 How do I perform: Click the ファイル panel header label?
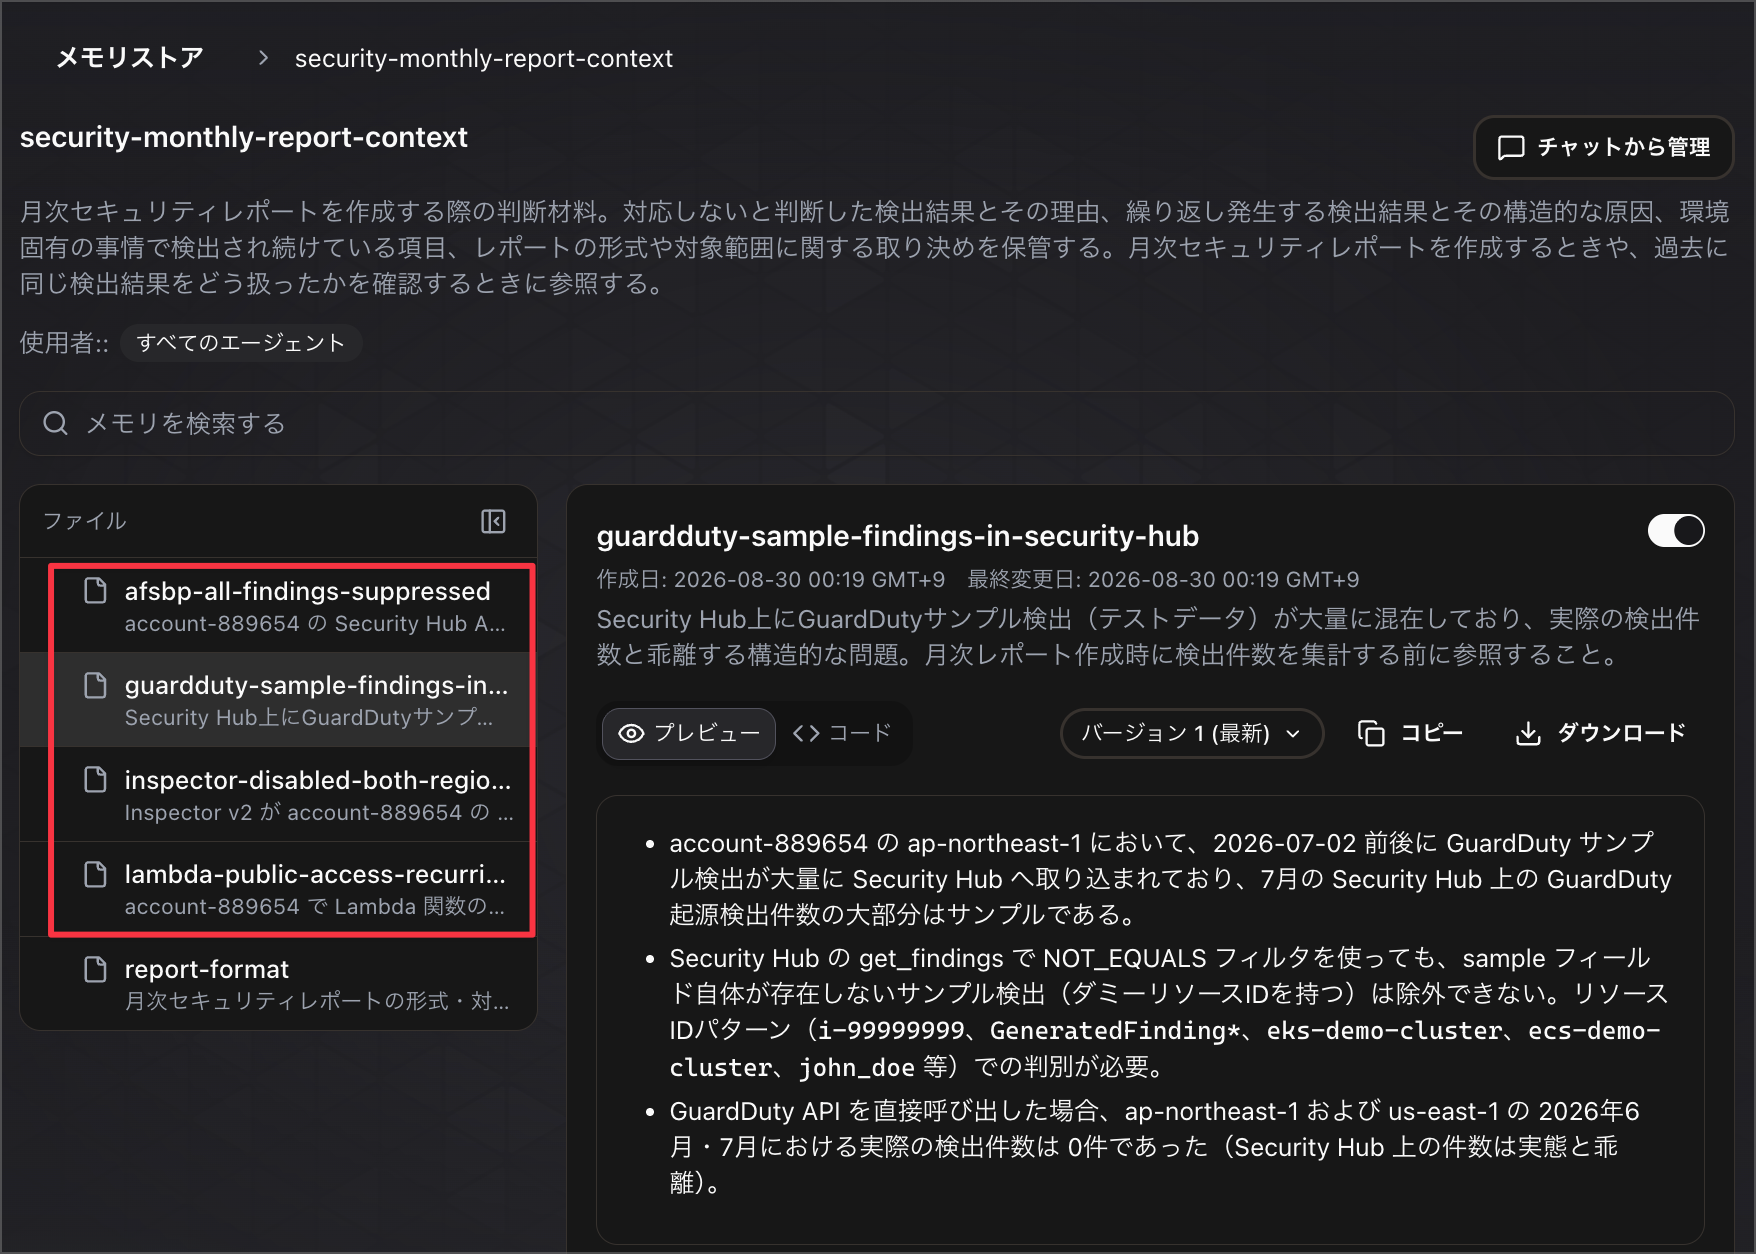(x=85, y=521)
